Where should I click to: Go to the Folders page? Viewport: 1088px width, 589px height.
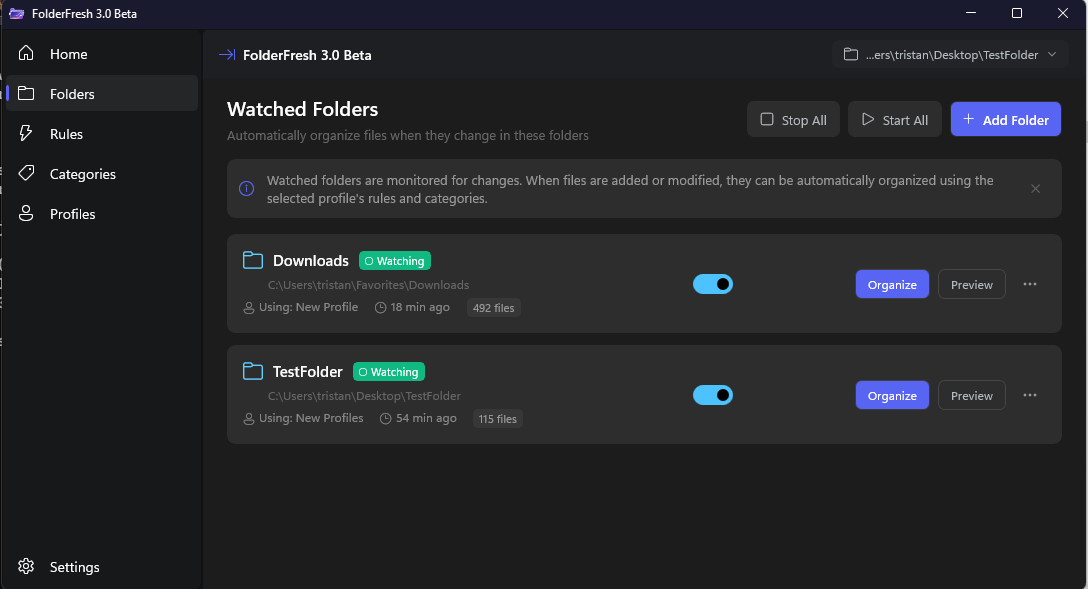(x=72, y=94)
